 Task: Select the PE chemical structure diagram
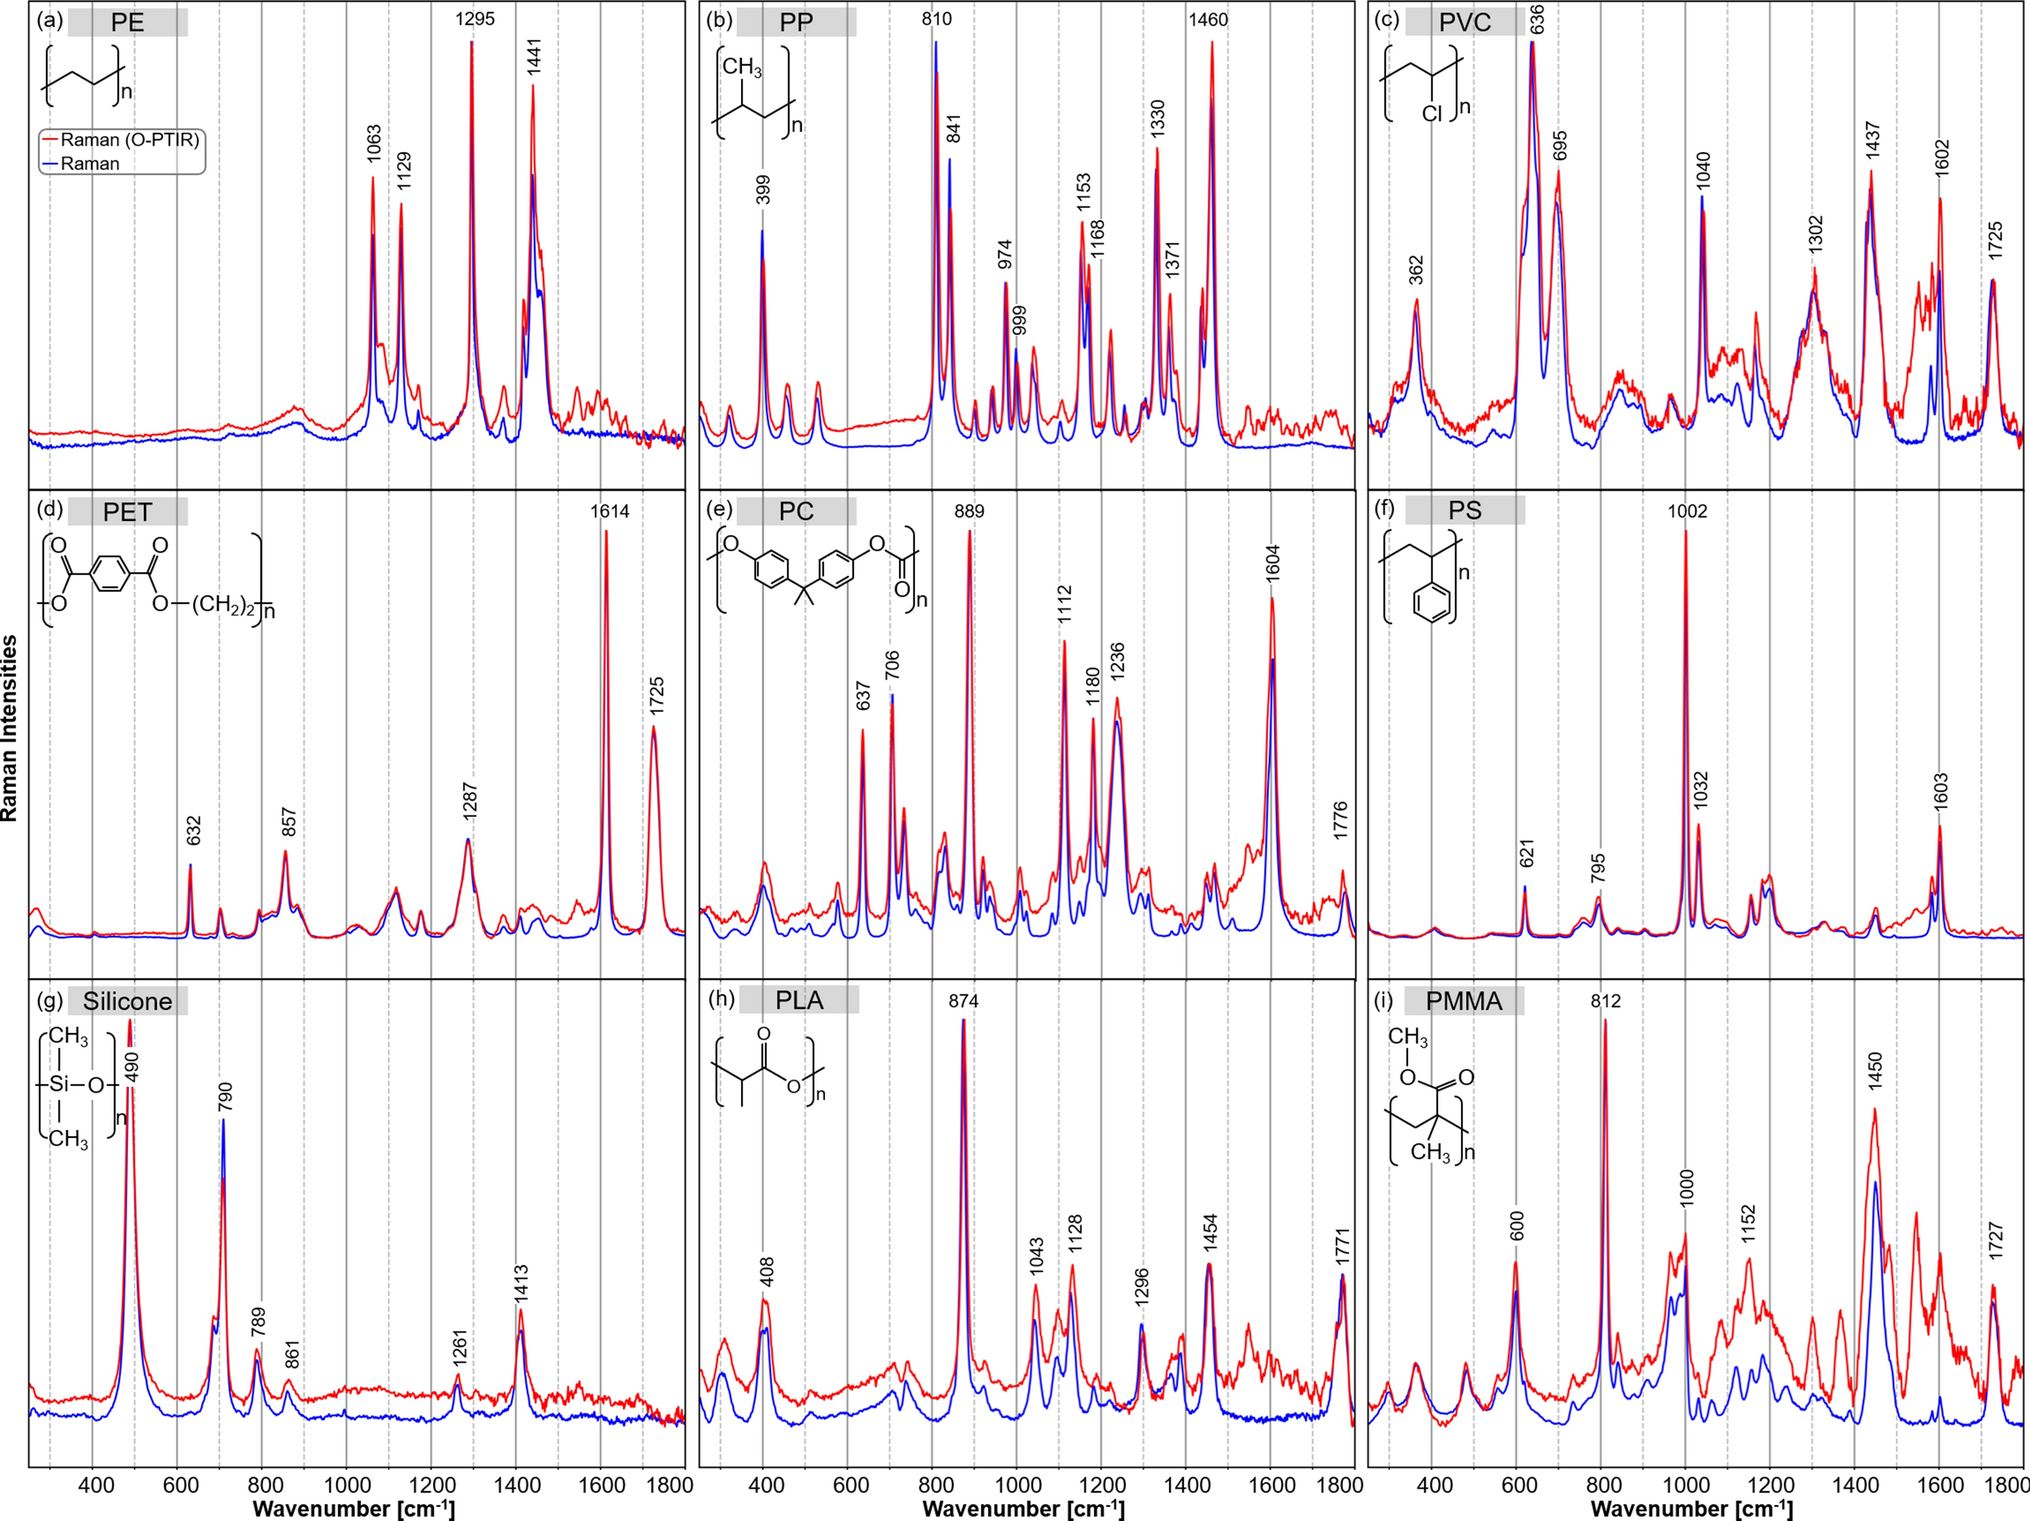coord(85,75)
